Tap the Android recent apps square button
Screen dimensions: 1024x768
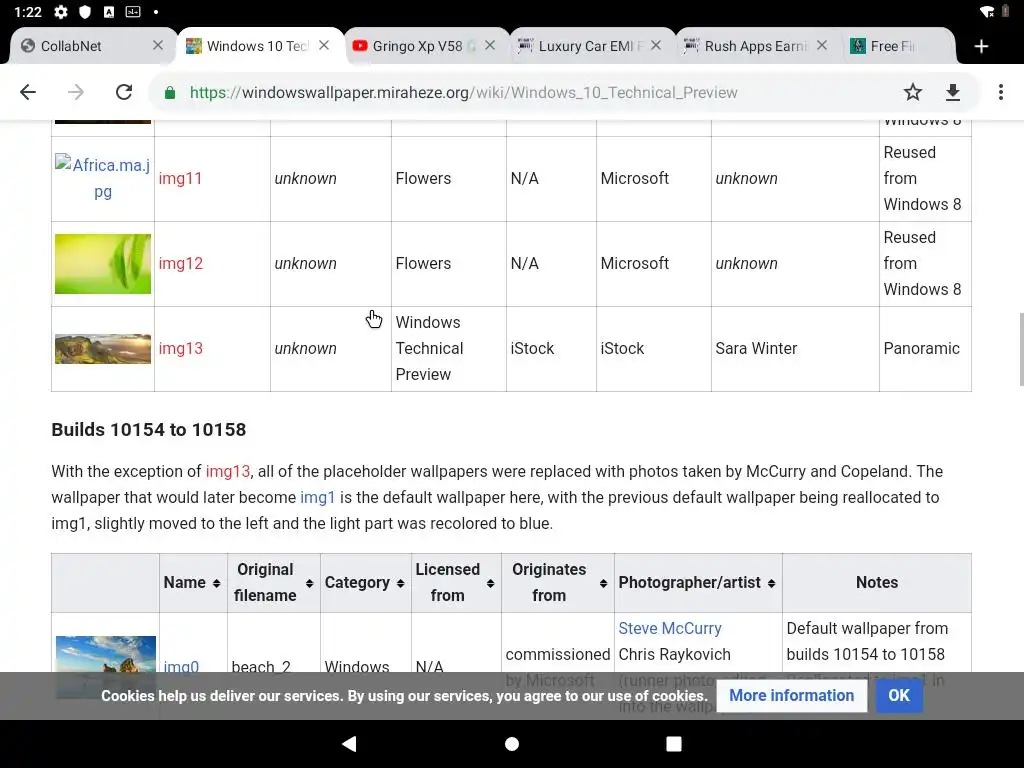pos(673,743)
